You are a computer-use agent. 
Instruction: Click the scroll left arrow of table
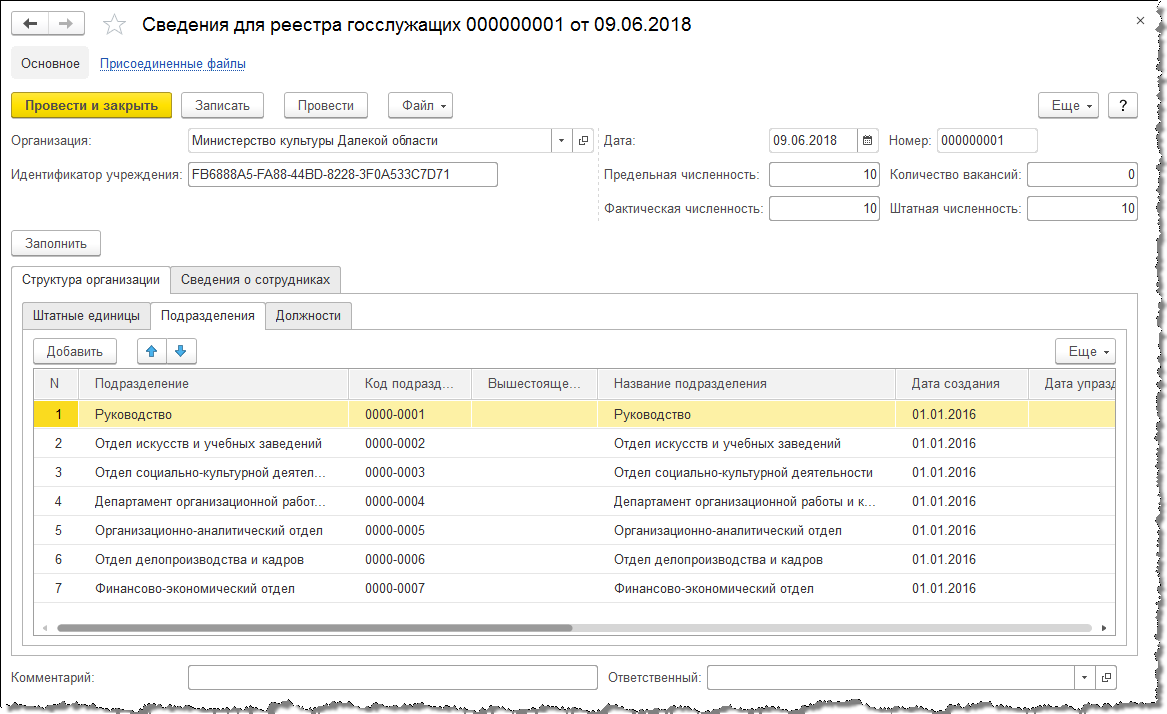click(45, 628)
